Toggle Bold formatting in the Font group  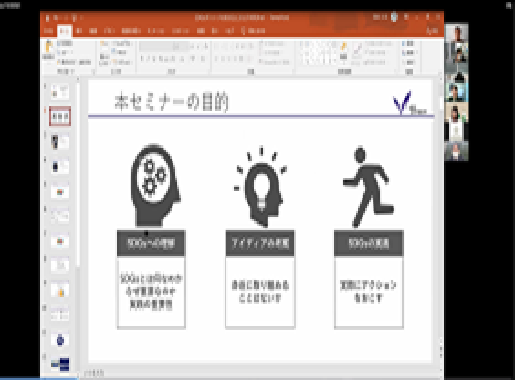click(x=142, y=59)
